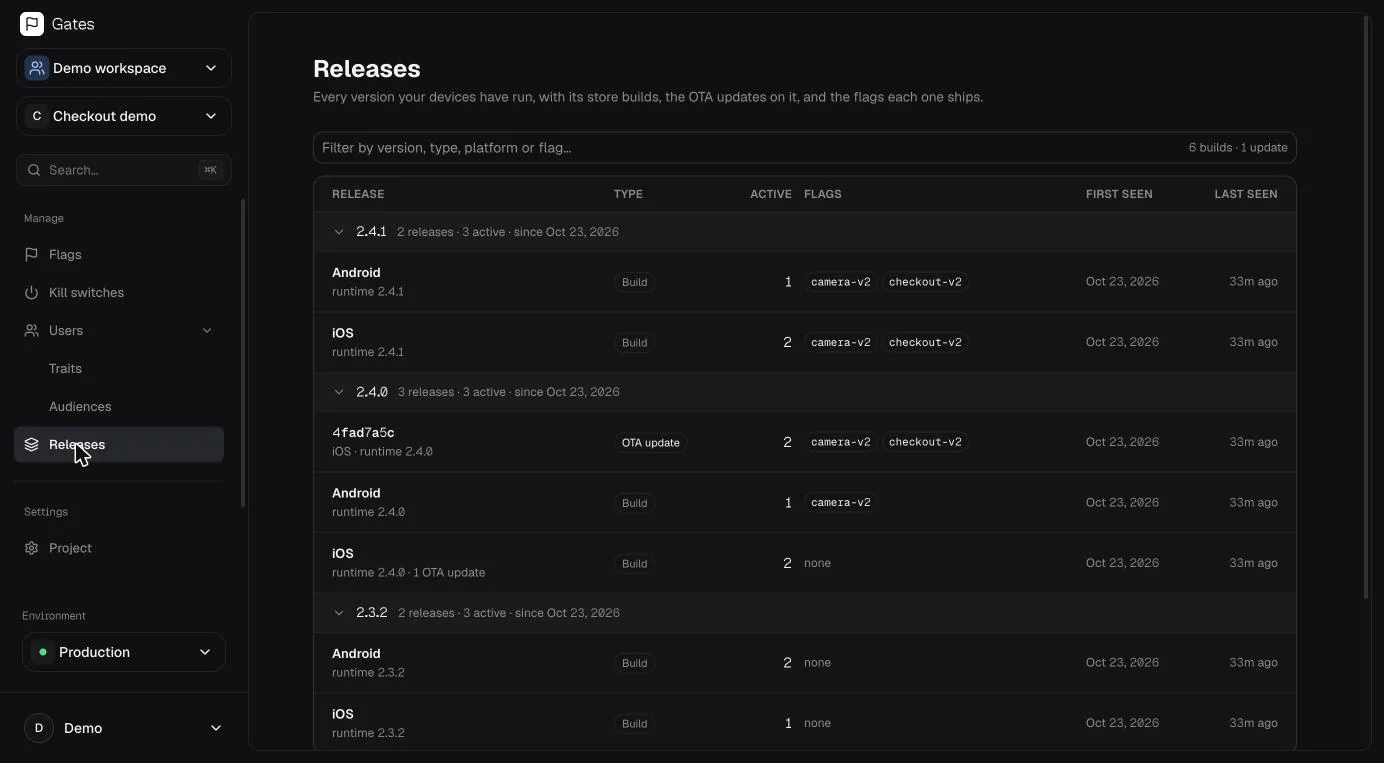1384x763 pixels.
Task: Click camera-v2 flag on Android 2.4.1
Action: coord(840,282)
